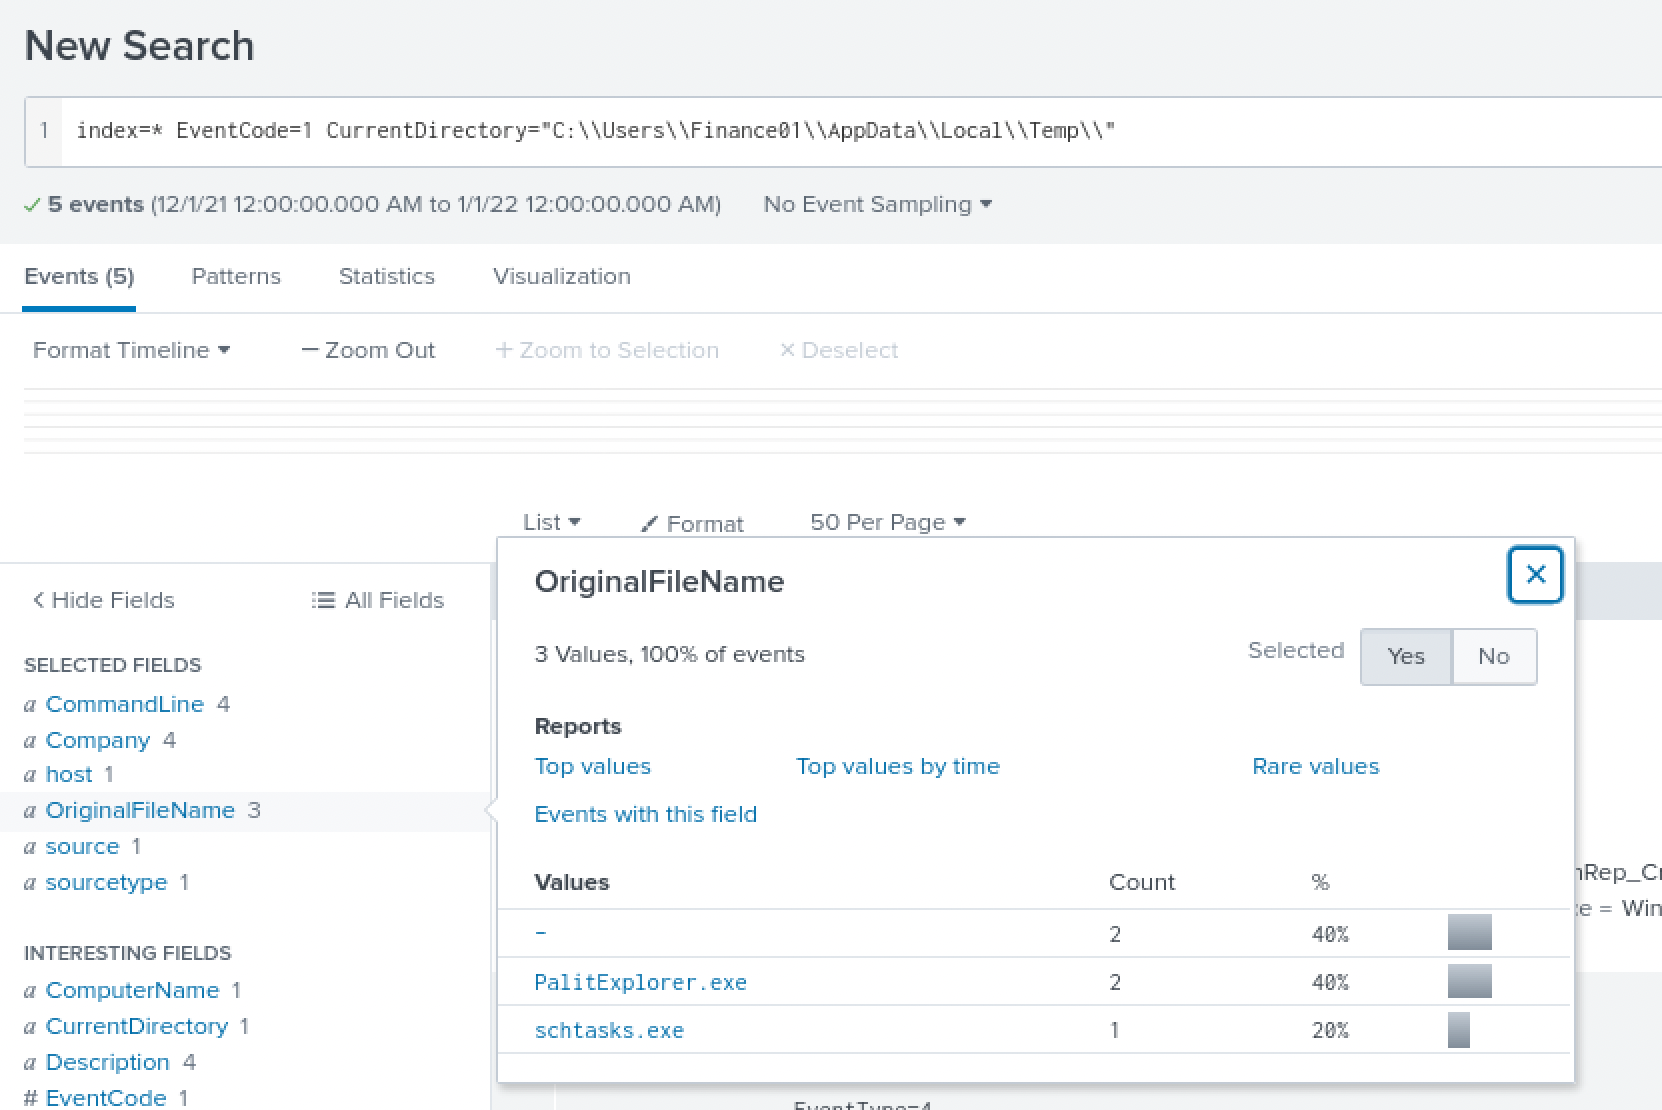This screenshot has width=1662, height=1110.
Task: Open the EventCode interesting field
Action: point(106,1097)
